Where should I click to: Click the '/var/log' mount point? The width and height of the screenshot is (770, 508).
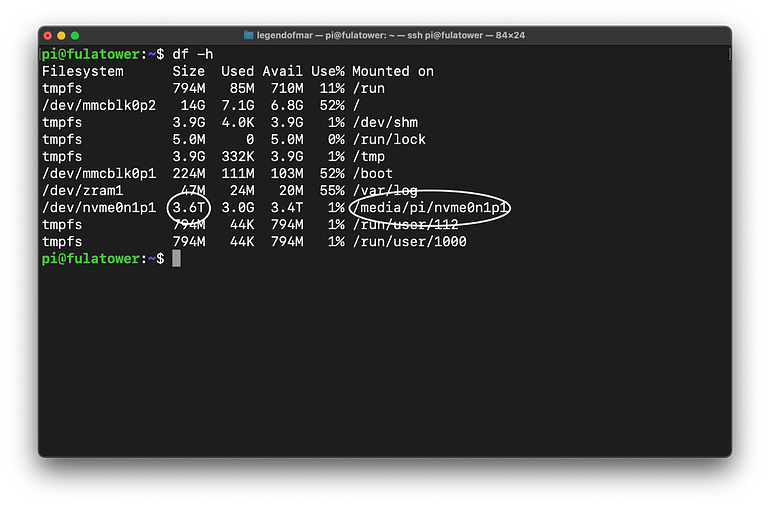(x=385, y=191)
